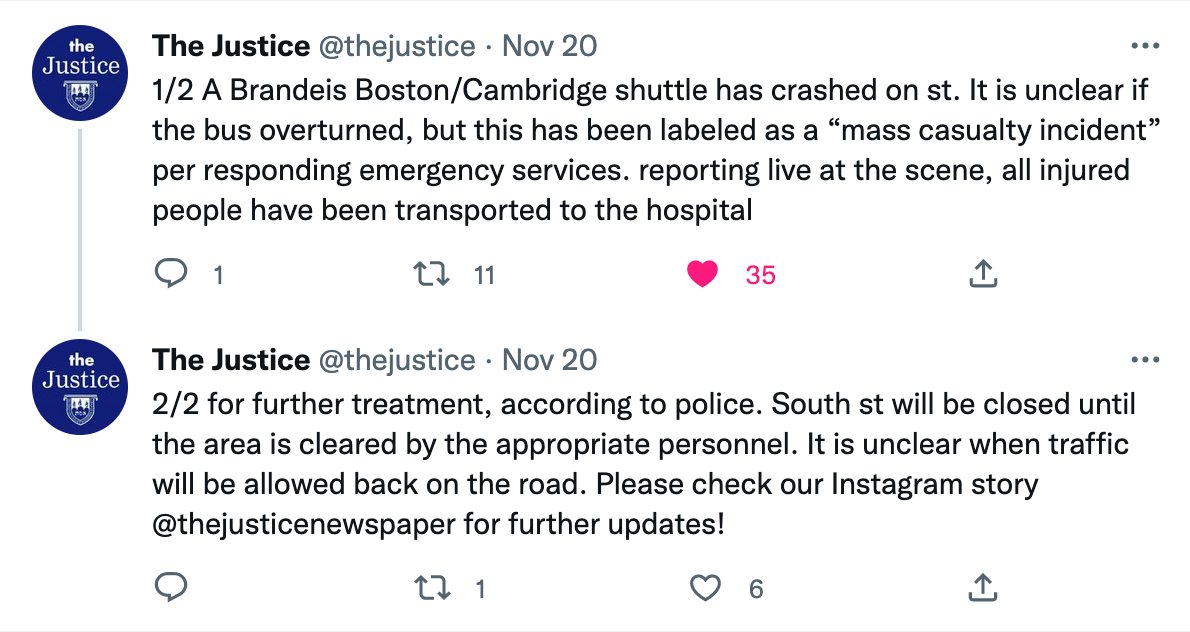Viewport: 1190px width, 632px height.
Task: Reply to the second 2/2 tweet
Action: point(170,588)
